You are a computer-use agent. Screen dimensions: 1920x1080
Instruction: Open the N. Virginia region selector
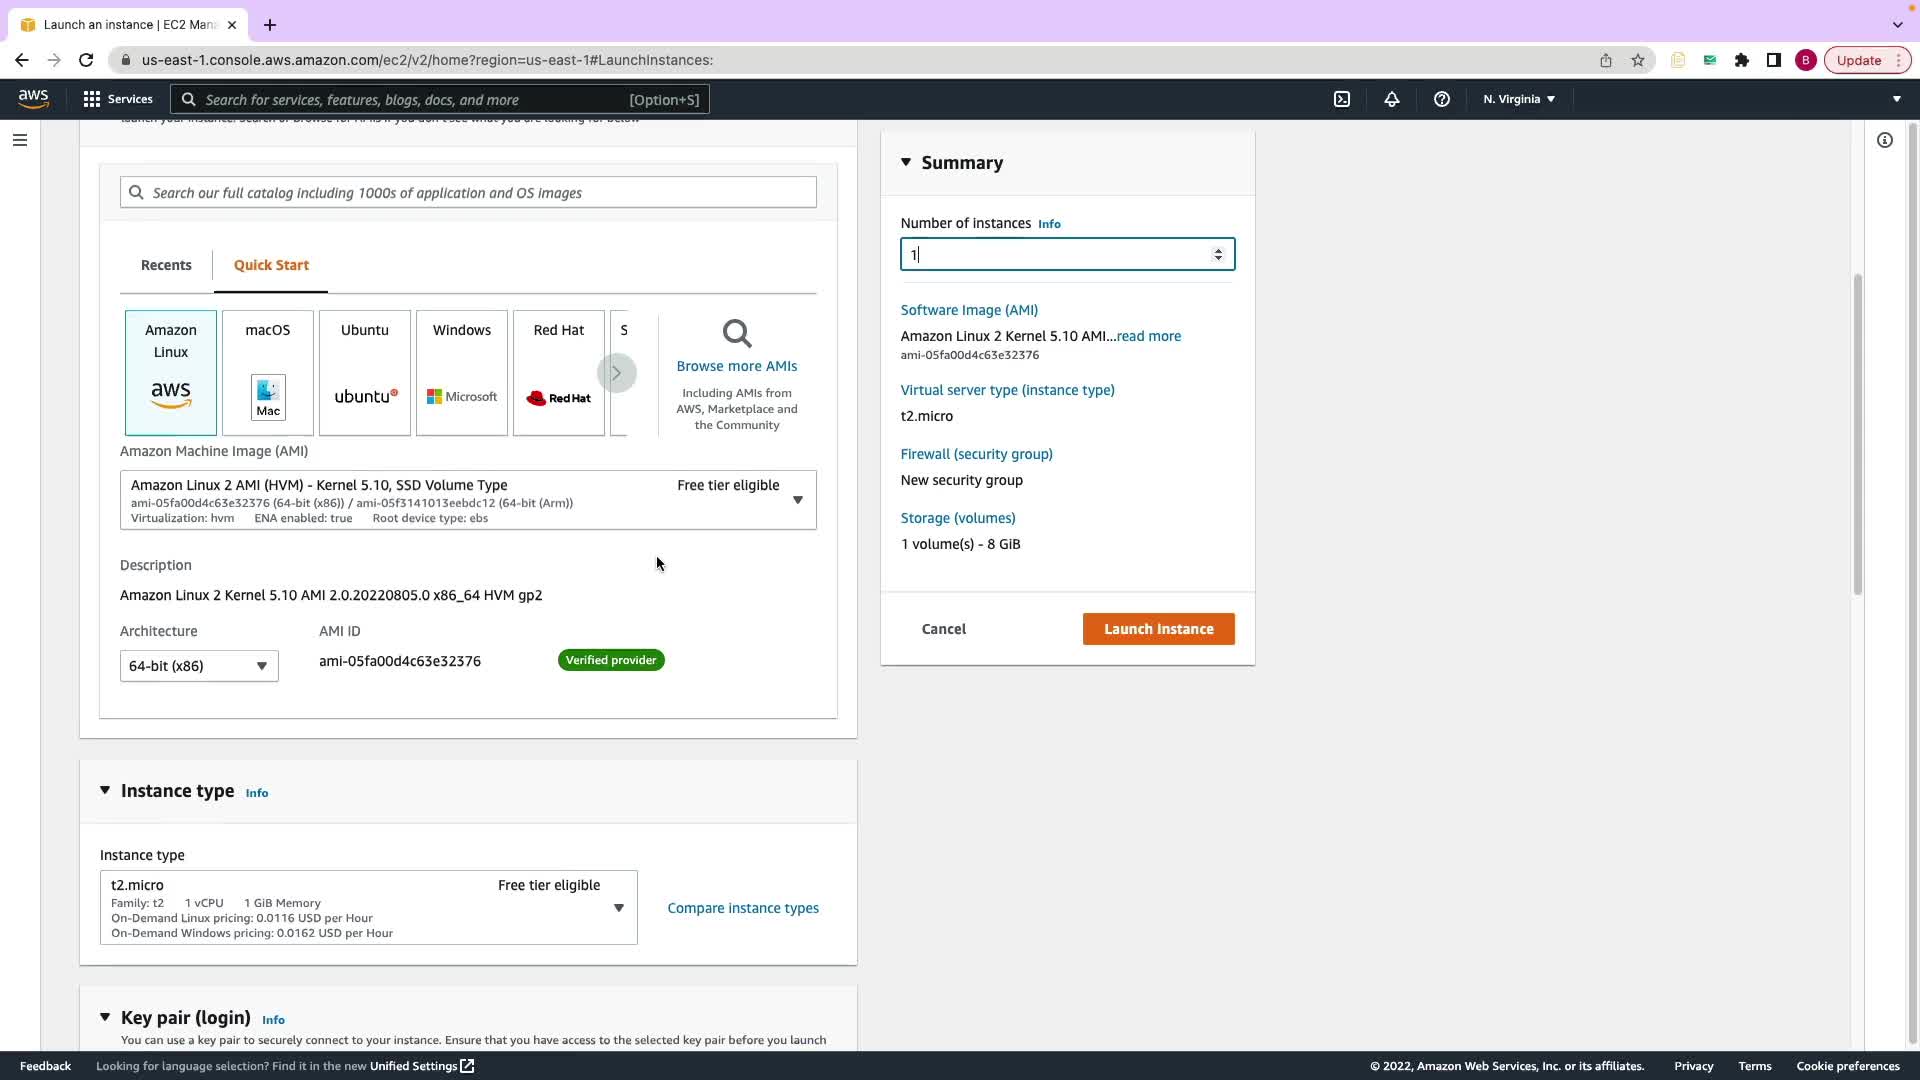pyautogui.click(x=1518, y=99)
